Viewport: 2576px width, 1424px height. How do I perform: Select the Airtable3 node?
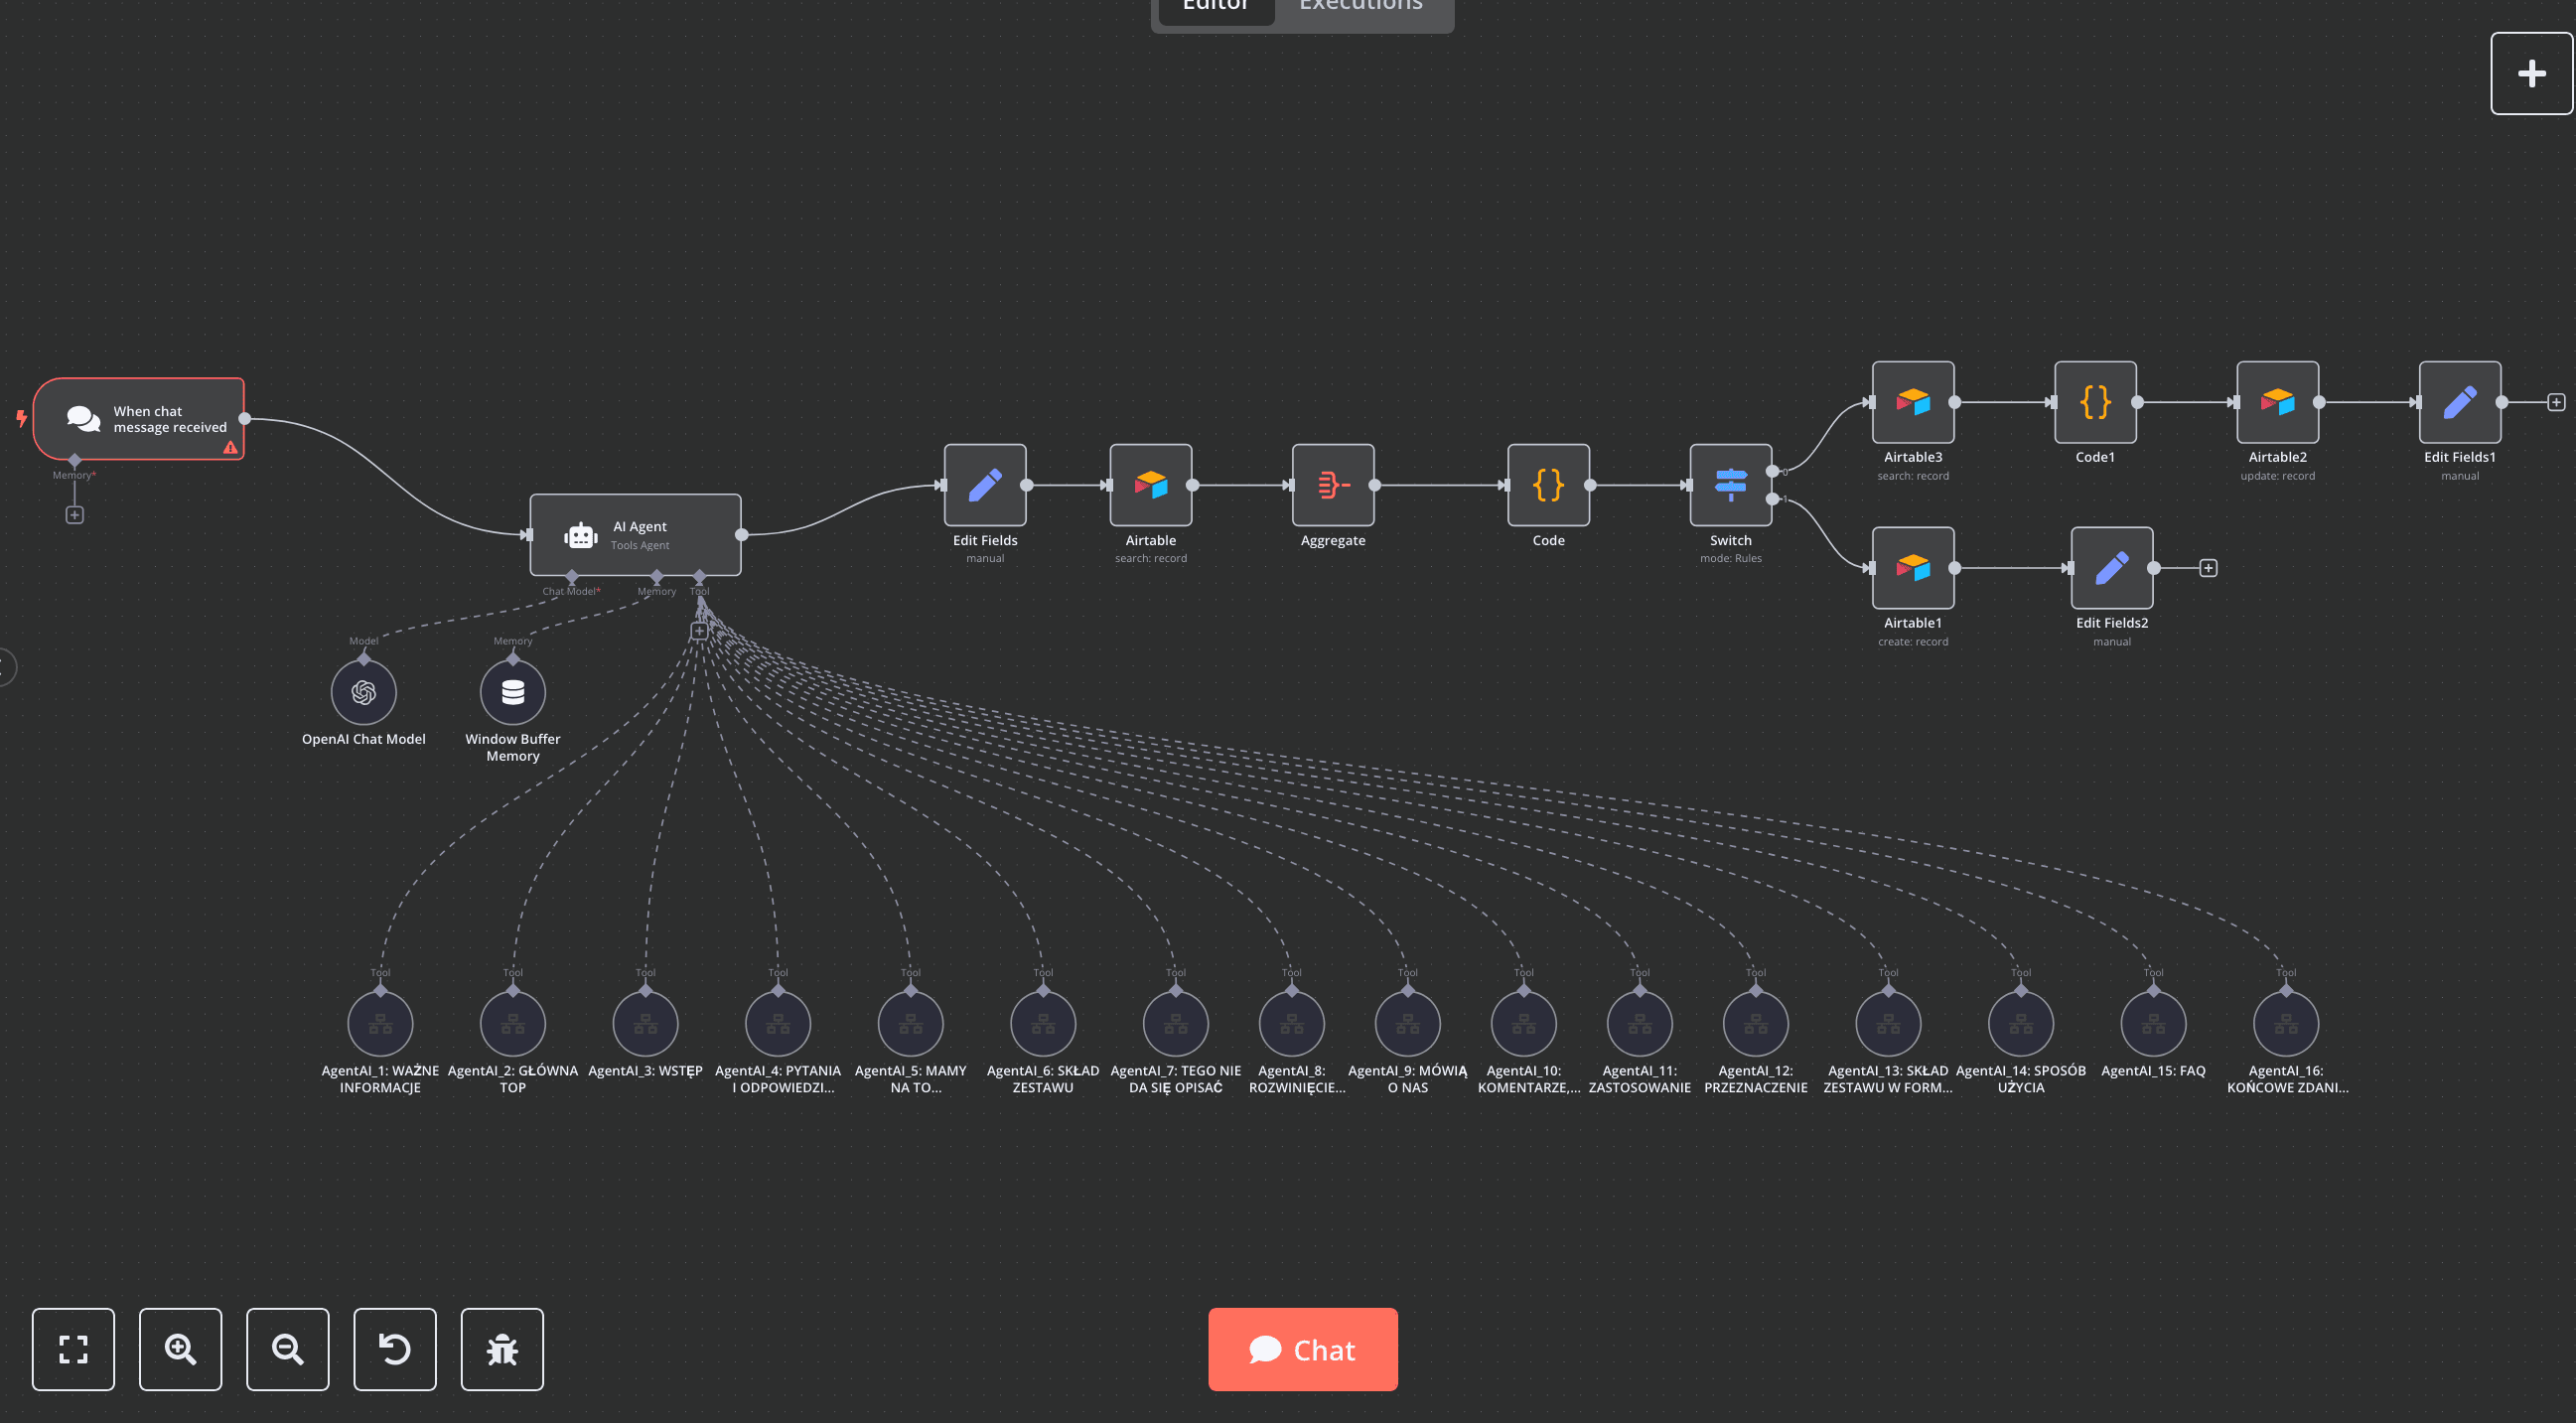tap(1913, 402)
